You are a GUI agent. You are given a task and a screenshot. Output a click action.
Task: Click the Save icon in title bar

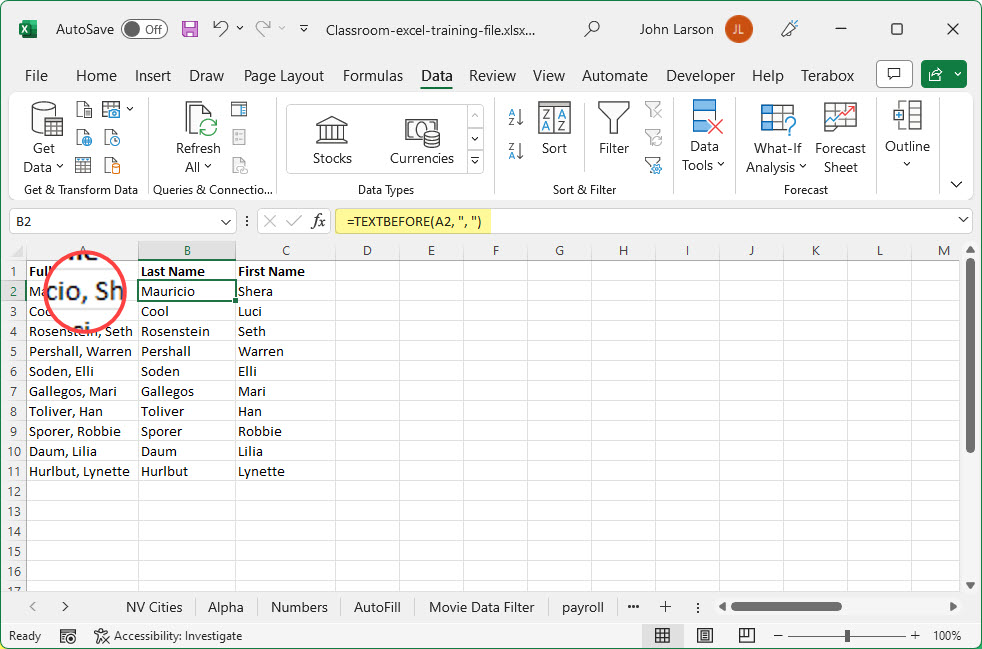(x=189, y=30)
